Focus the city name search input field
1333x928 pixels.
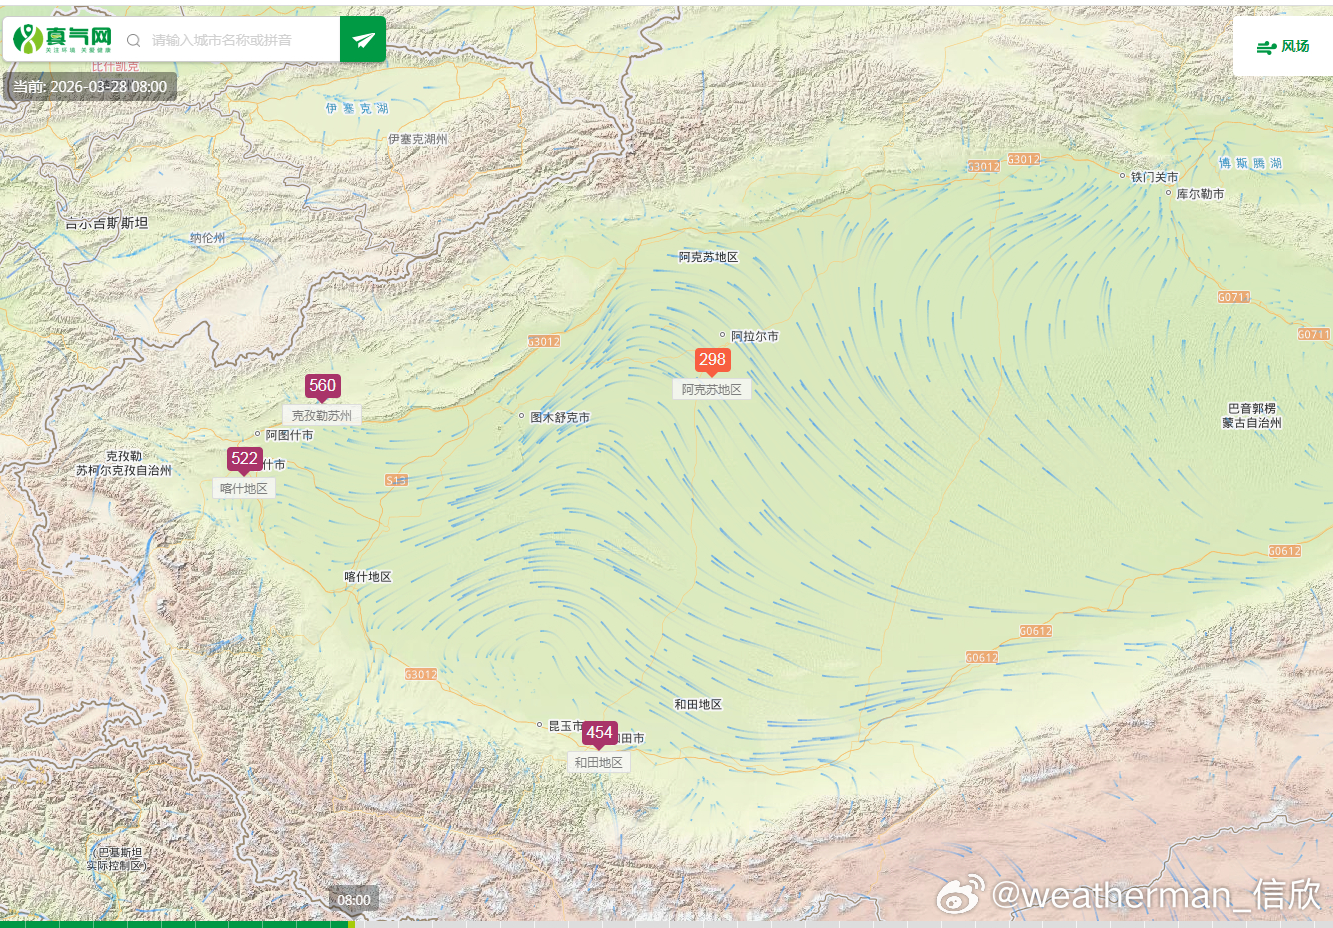coord(240,40)
